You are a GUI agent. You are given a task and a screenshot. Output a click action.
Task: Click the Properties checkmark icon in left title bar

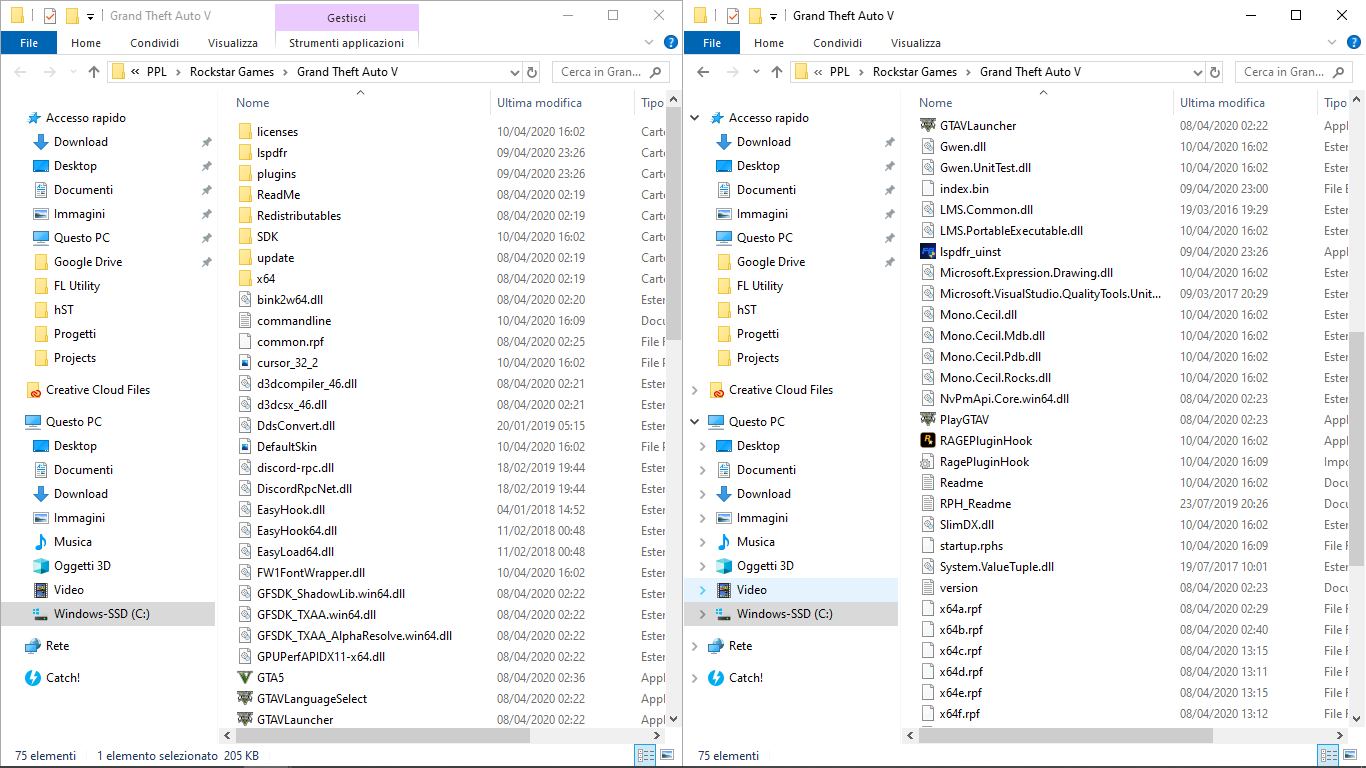point(50,16)
